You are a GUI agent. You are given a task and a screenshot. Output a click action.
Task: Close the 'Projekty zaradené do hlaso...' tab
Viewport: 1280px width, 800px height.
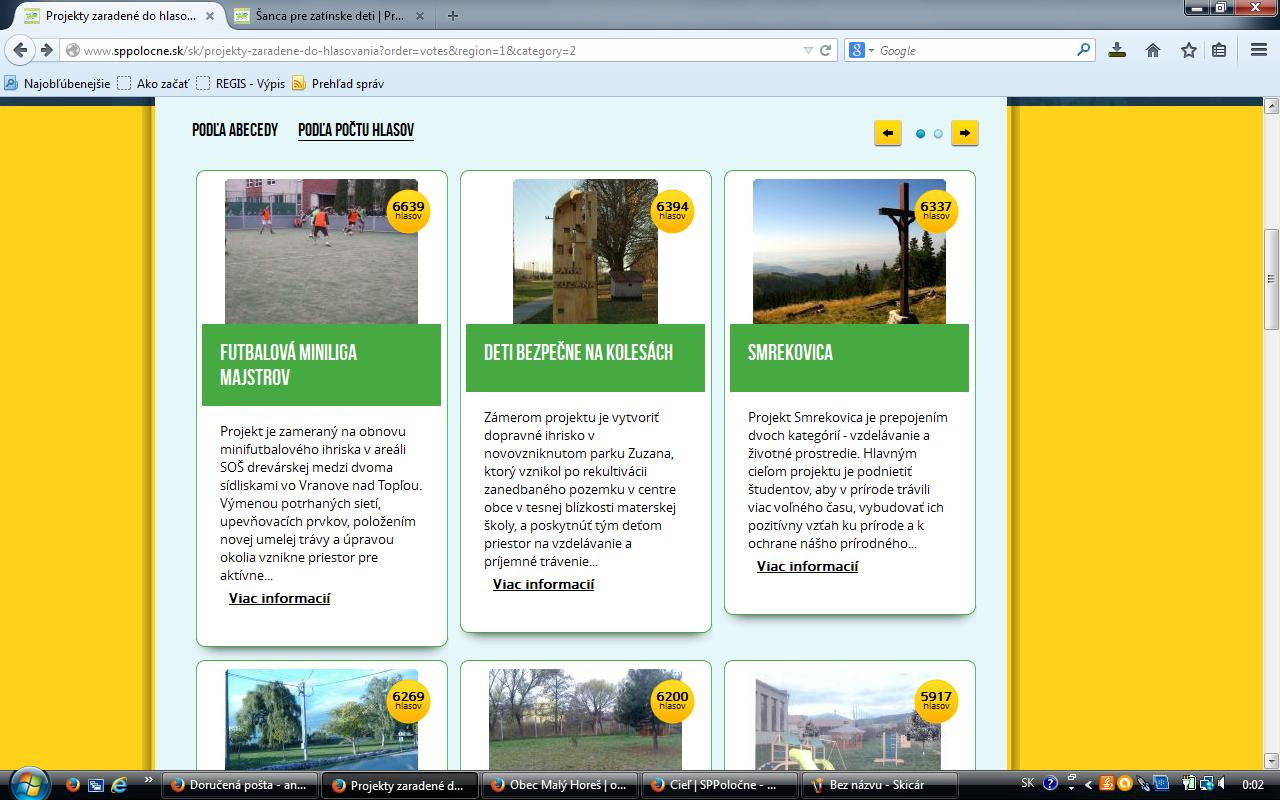(210, 16)
